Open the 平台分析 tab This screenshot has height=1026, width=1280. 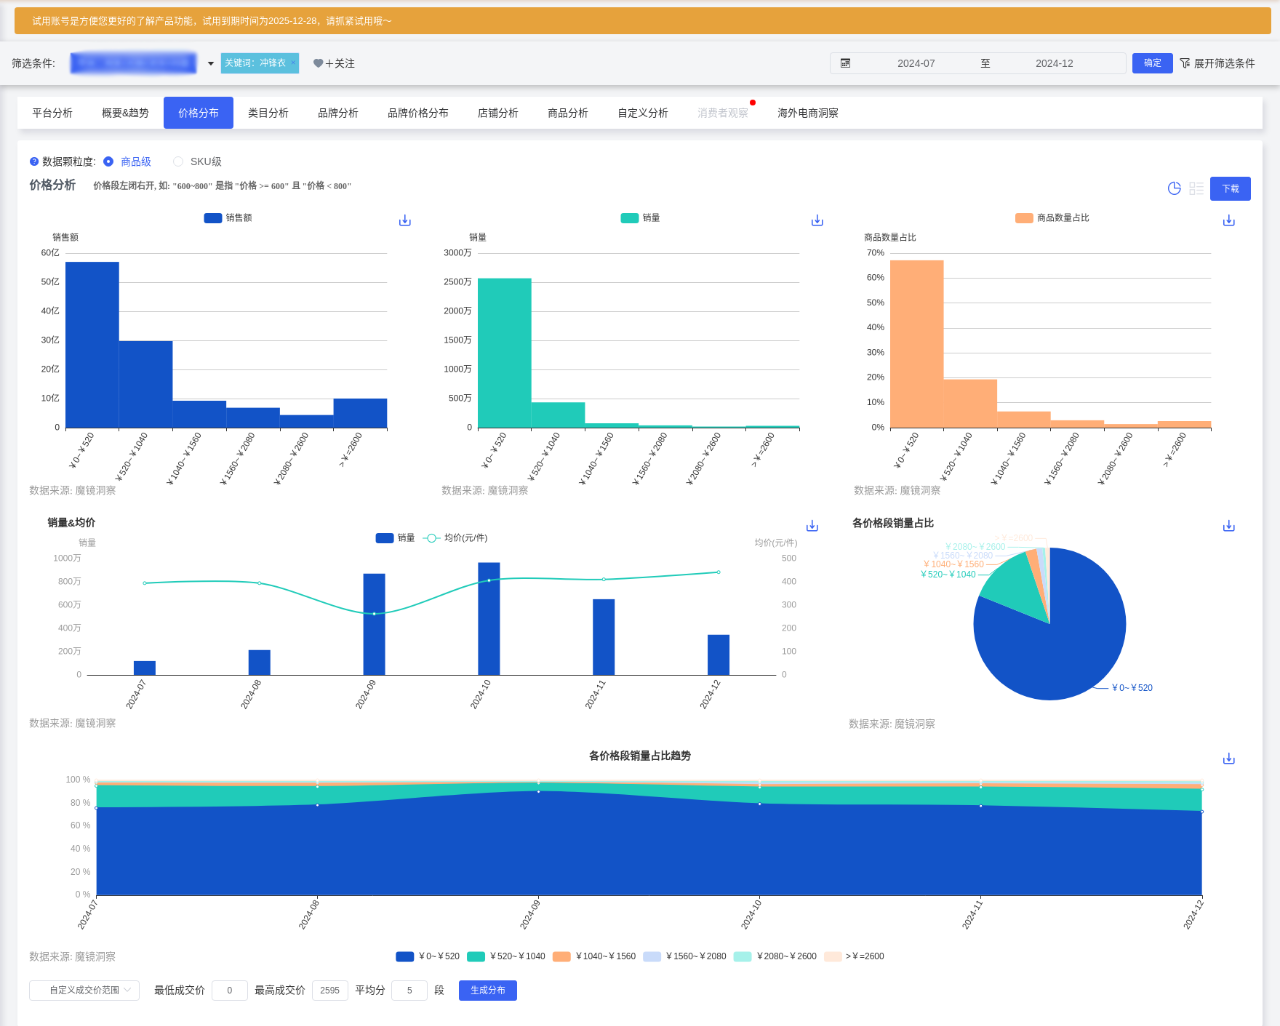(x=52, y=113)
